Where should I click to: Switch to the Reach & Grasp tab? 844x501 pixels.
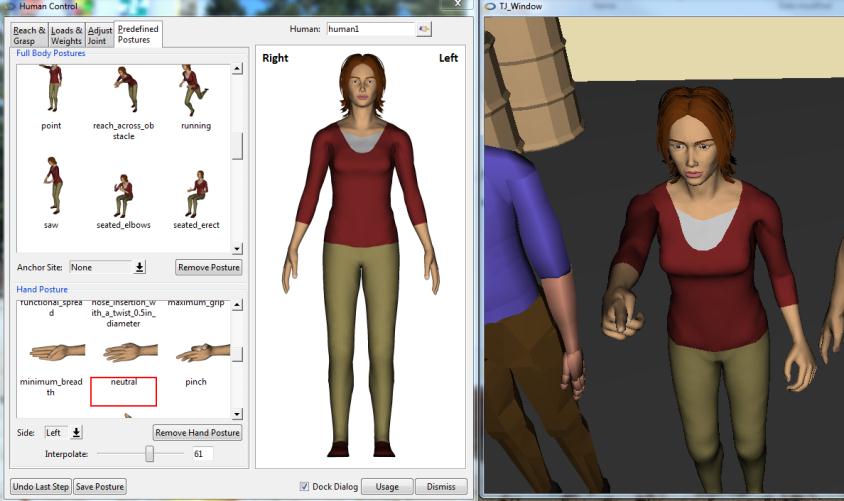coord(28,35)
